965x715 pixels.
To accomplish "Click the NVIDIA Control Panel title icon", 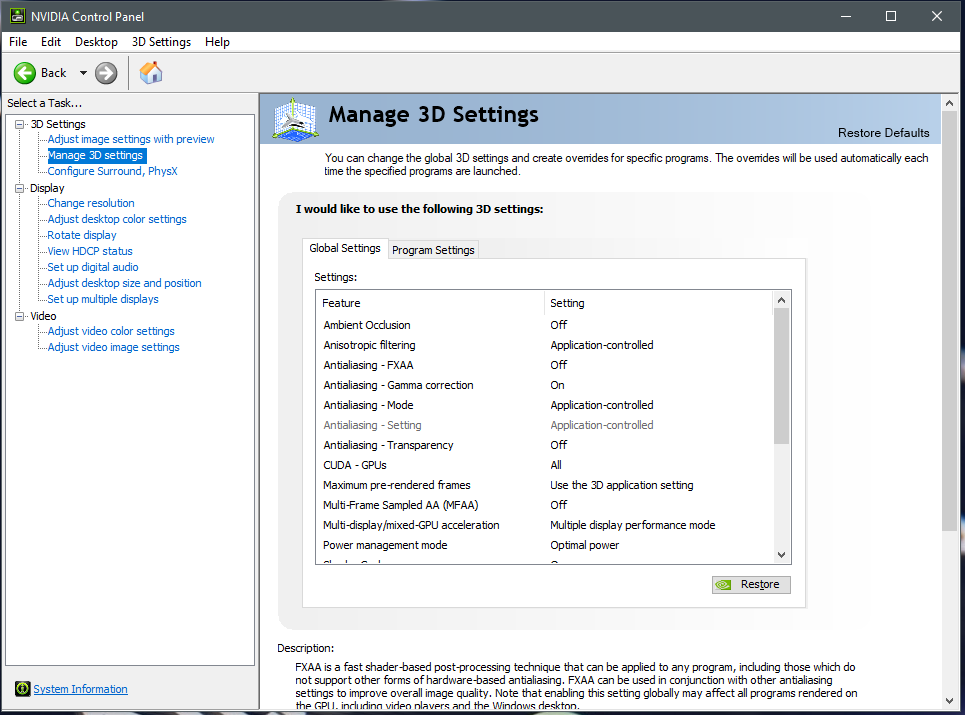I will coord(17,16).
